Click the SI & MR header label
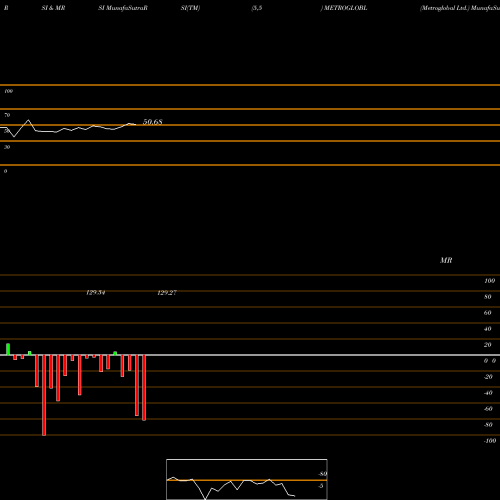 [x=53, y=8]
